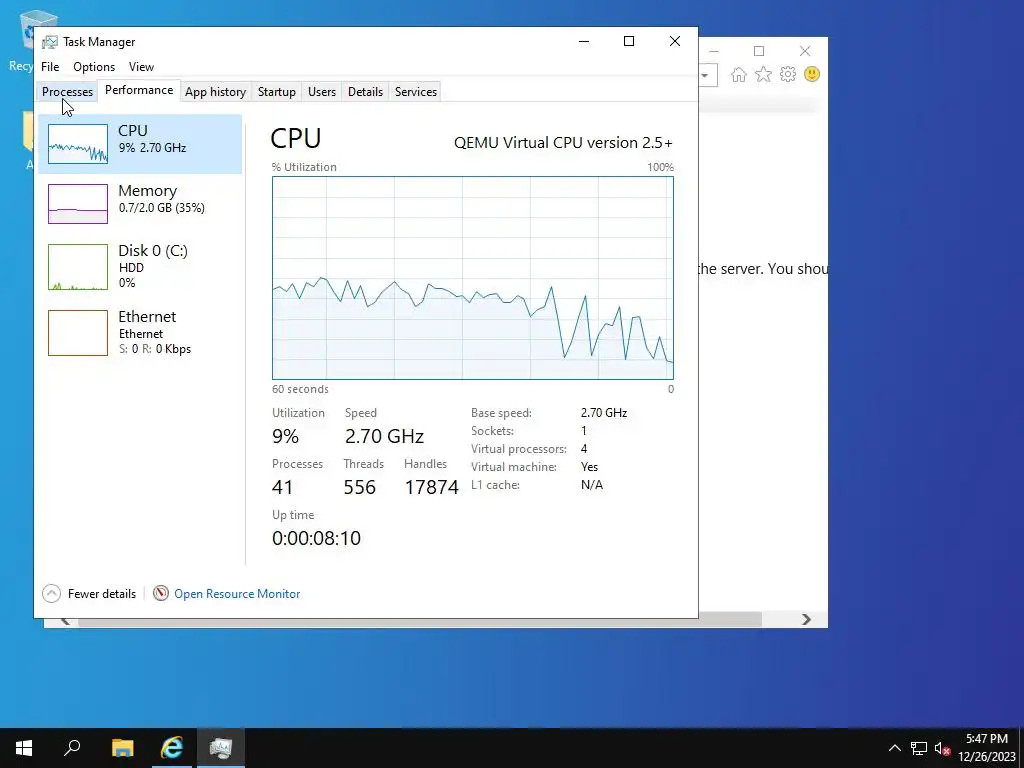Minimize the Task Manager window
The image size is (1024, 768).
coord(584,41)
